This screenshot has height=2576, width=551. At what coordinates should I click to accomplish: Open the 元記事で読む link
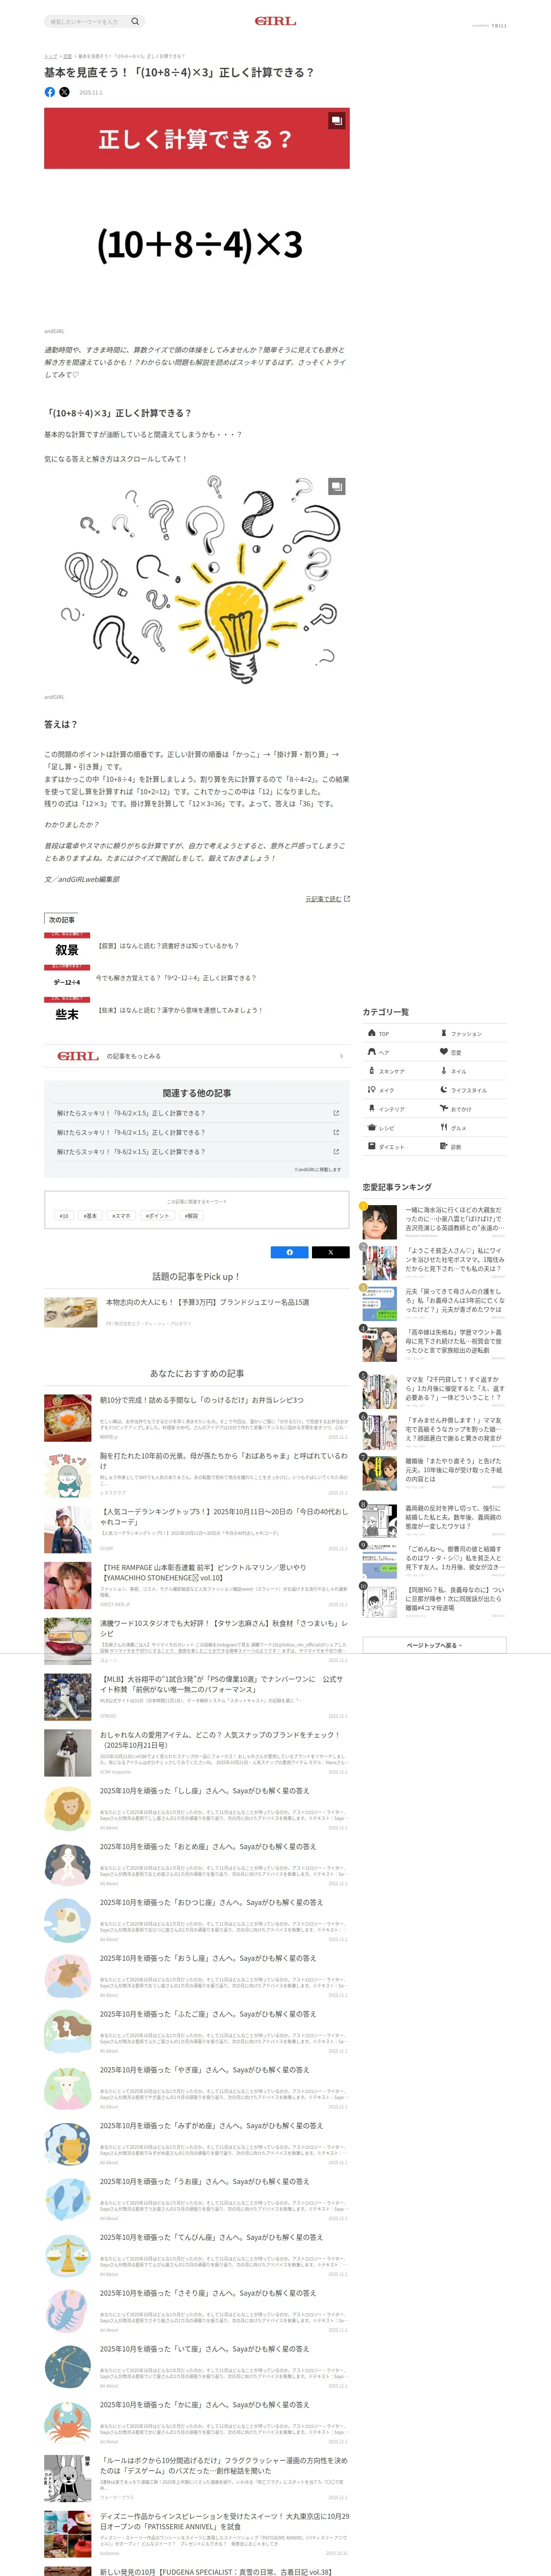pyautogui.click(x=327, y=899)
